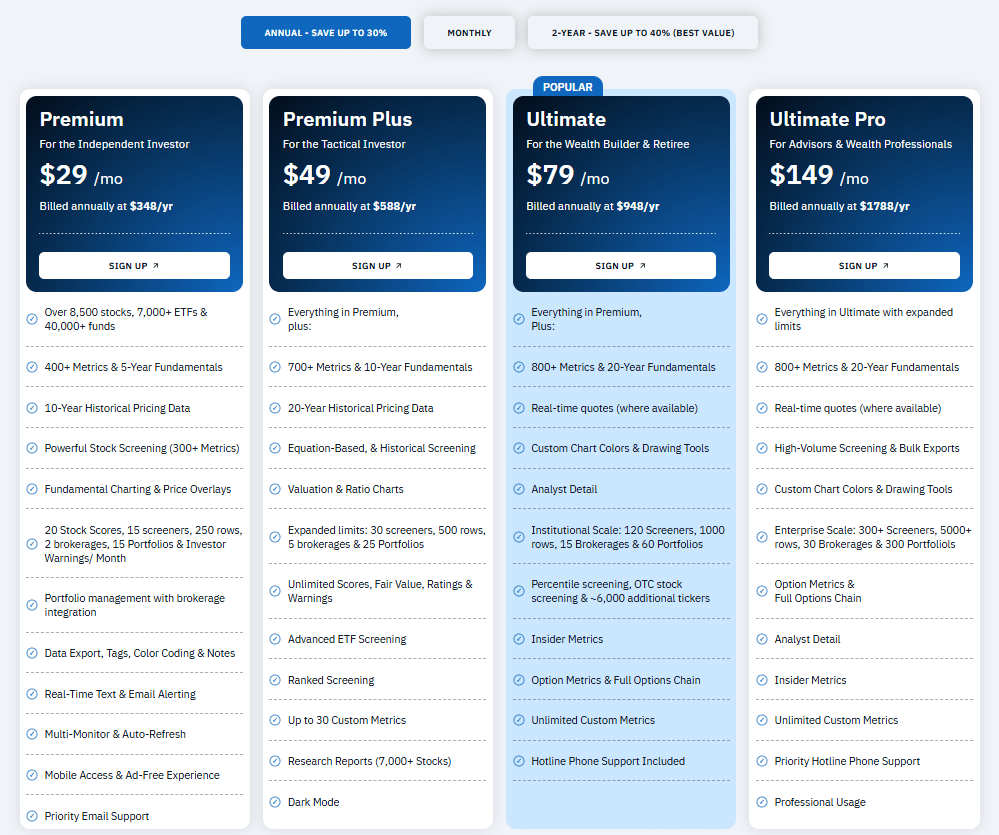Viewport: 999px width, 835px height.
Task: Click checkmark icon beside Priority Email Support
Action: [32, 816]
